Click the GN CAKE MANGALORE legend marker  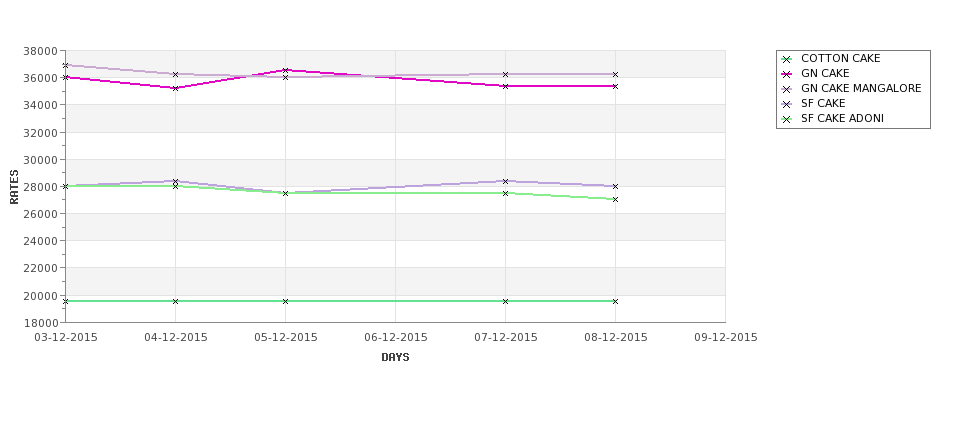(787, 89)
